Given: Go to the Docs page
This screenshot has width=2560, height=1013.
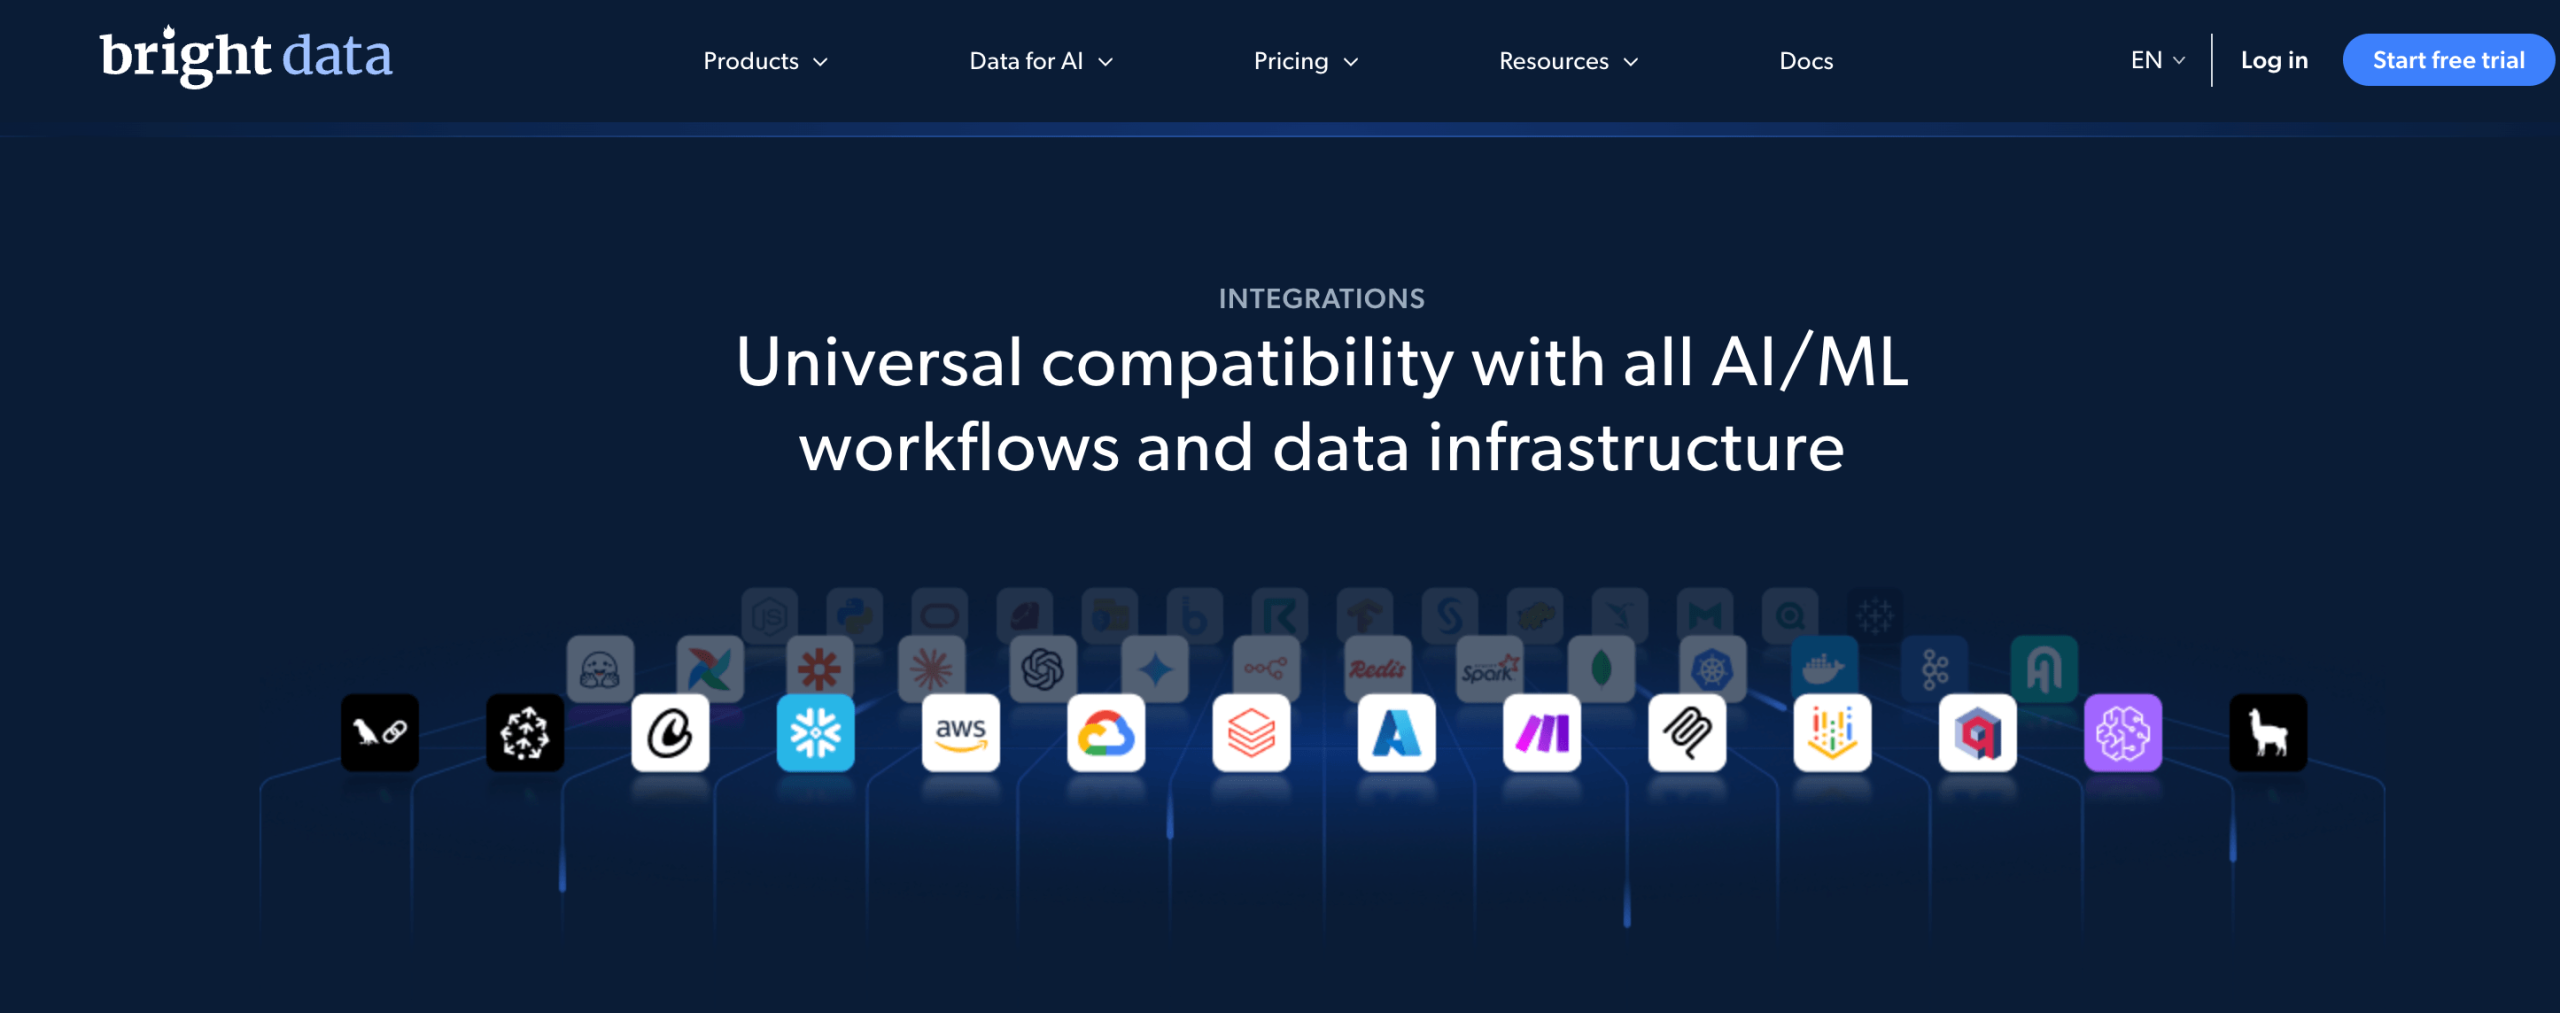Looking at the screenshot, I should pyautogui.click(x=1806, y=61).
